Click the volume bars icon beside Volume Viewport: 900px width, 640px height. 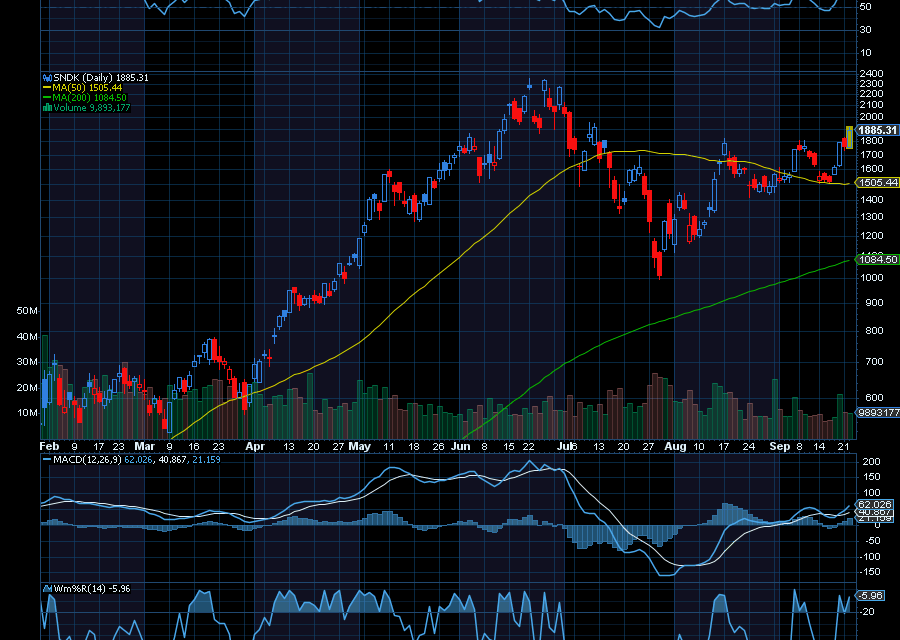coord(47,107)
